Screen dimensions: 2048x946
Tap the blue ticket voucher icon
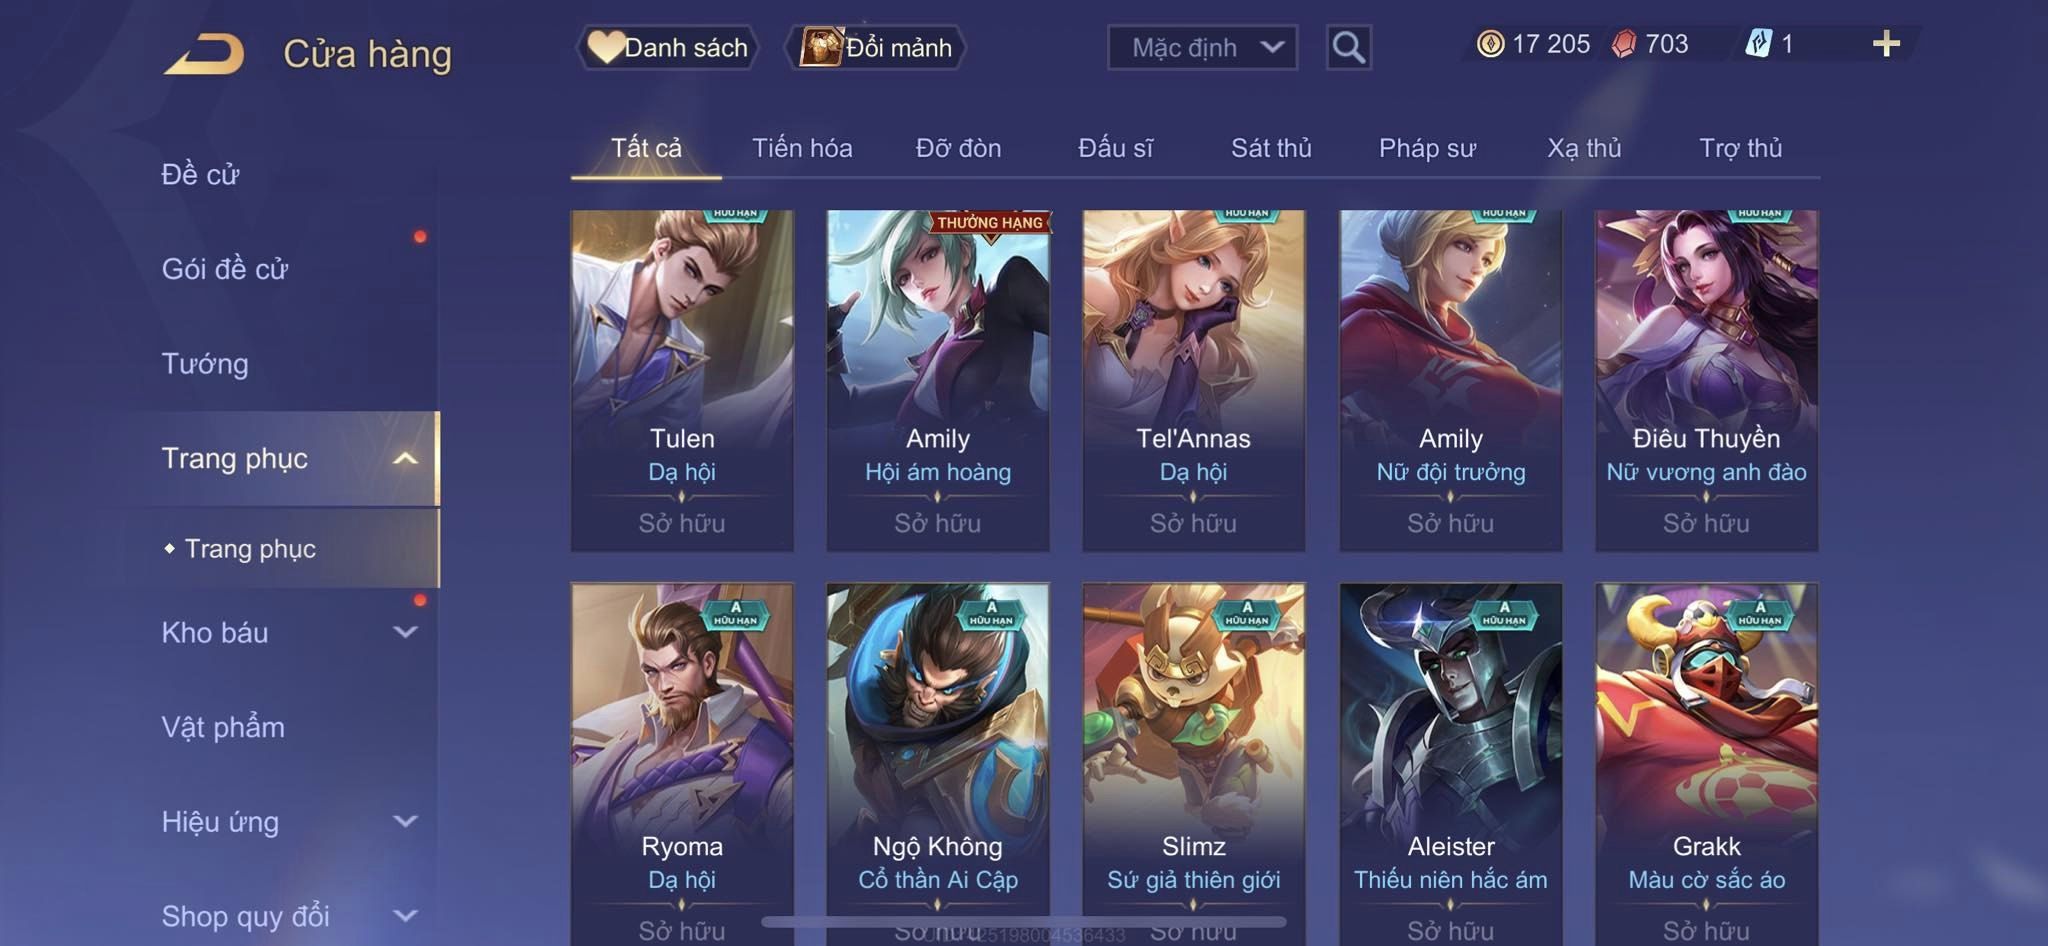click(1758, 44)
